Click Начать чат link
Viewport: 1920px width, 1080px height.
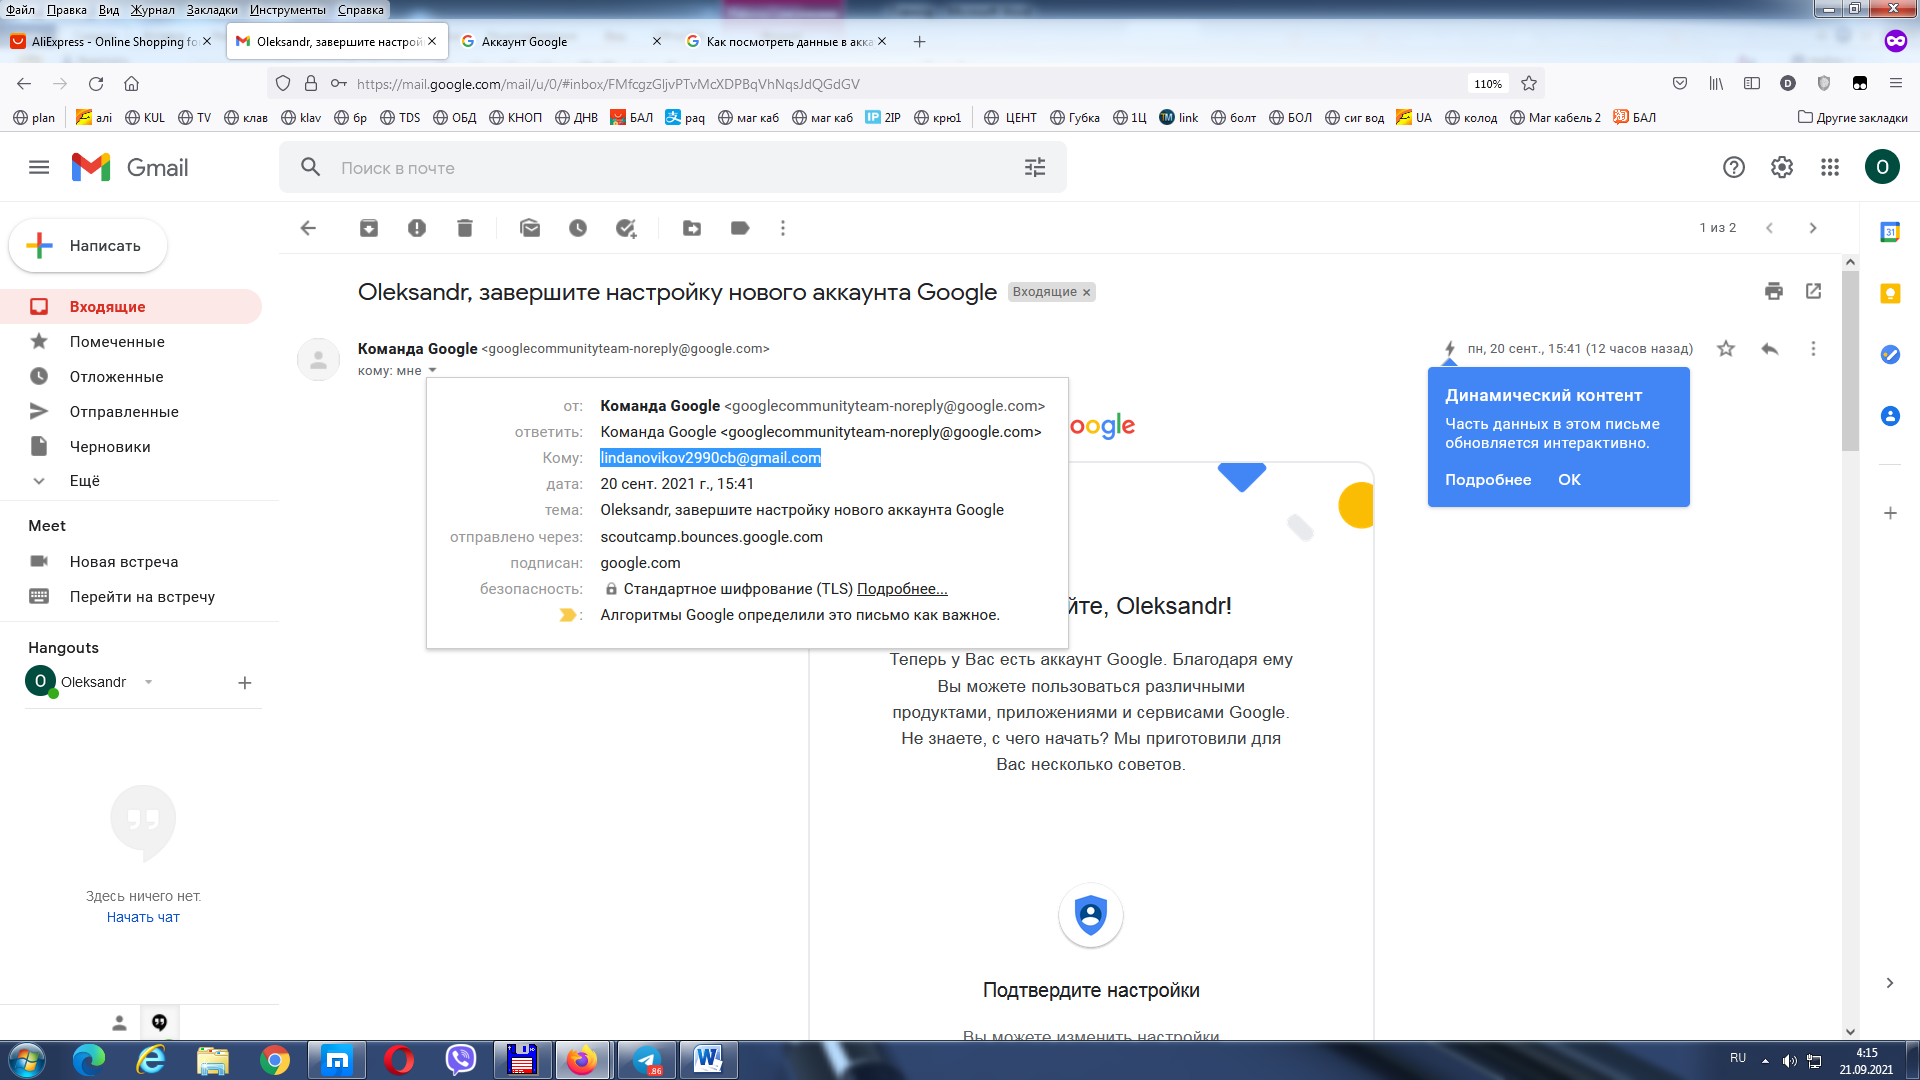[143, 917]
